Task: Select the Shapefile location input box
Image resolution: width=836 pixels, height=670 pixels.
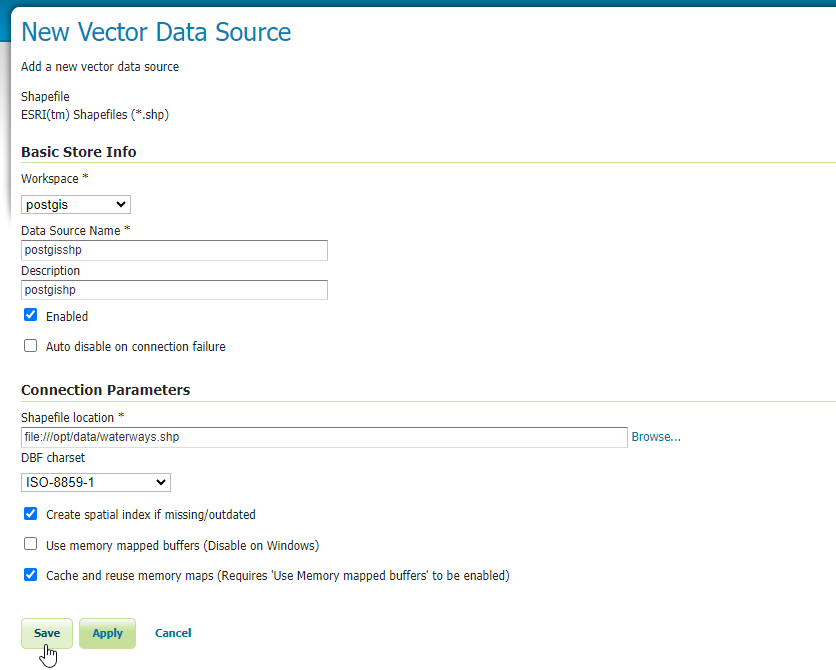Action: click(x=324, y=437)
